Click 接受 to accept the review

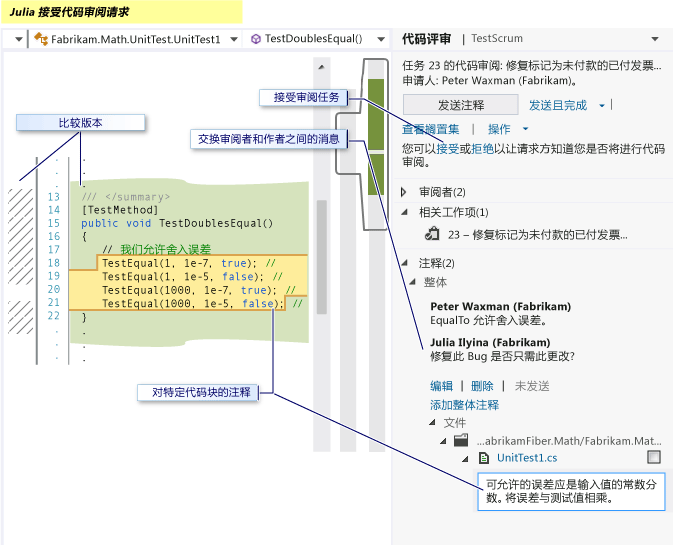448,149
